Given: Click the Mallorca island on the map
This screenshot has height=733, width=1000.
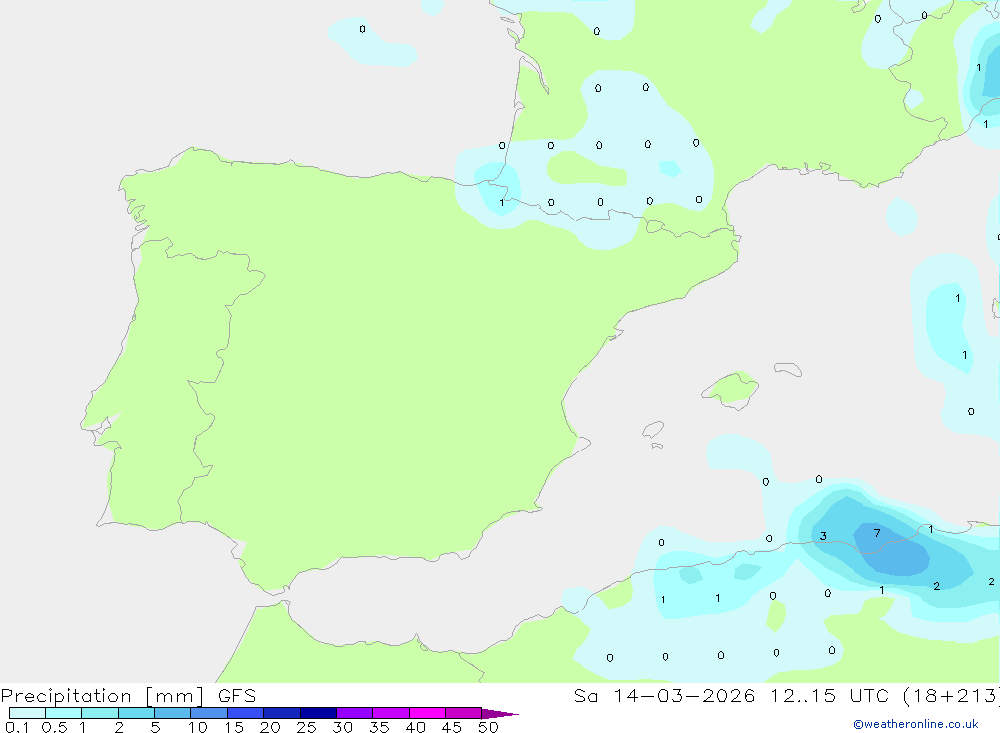Looking at the screenshot, I should coord(731,389).
